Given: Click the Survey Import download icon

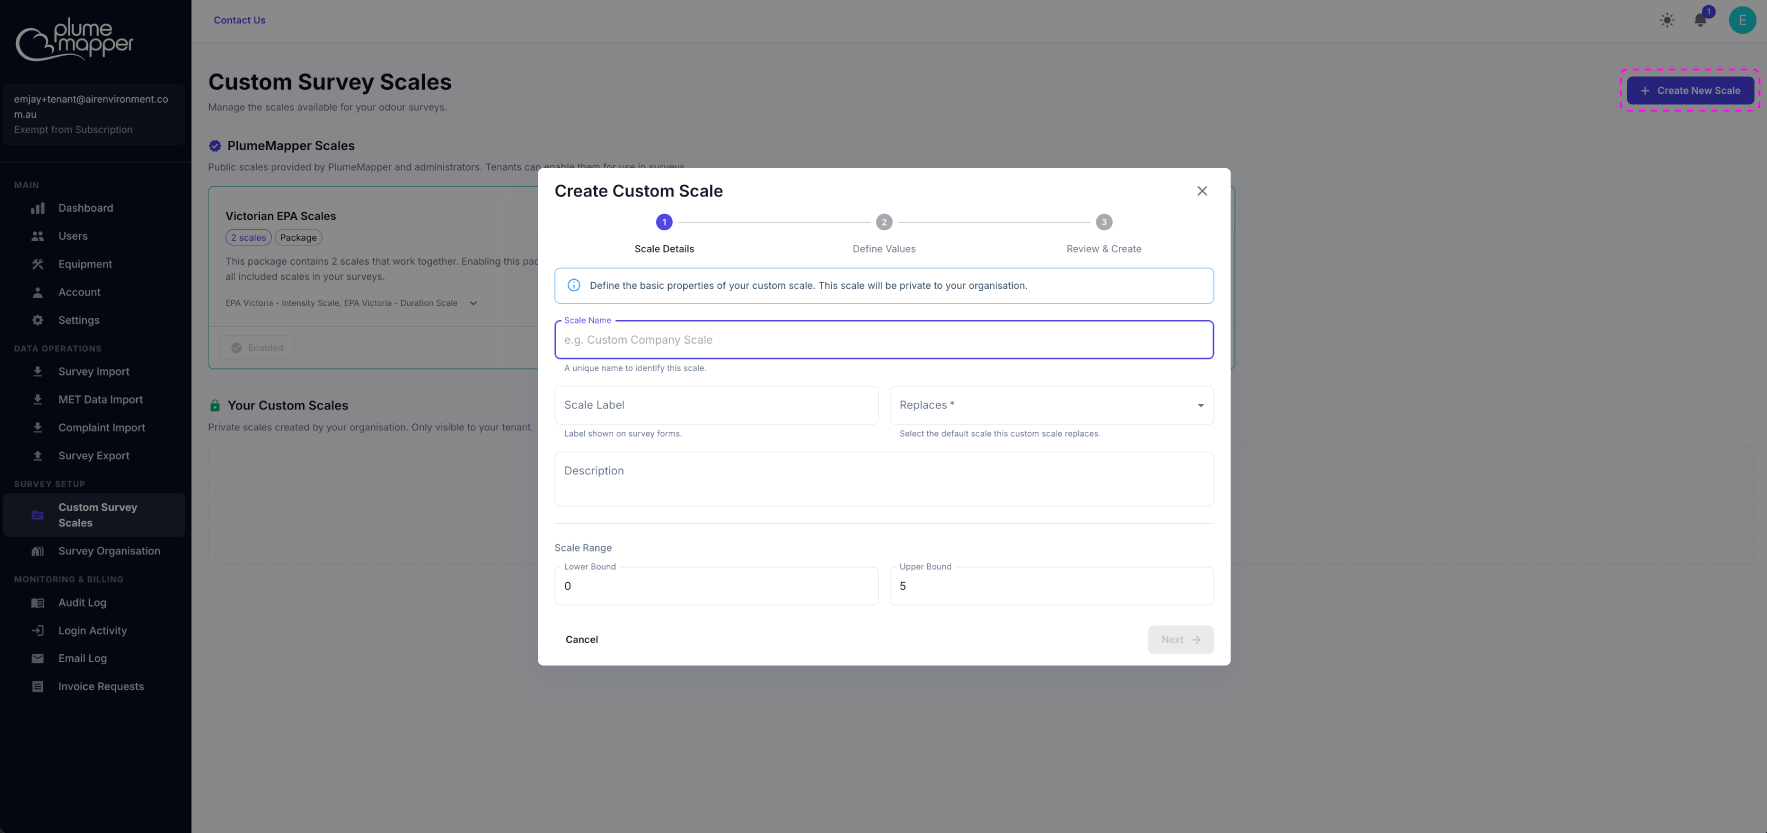Looking at the screenshot, I should [x=38, y=371].
